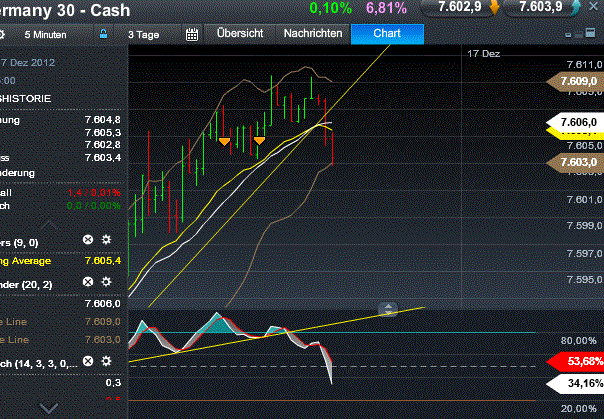Select the red 53,68% stochastic value label
Image resolution: width=604 pixels, height=419 pixels.
coord(578,360)
